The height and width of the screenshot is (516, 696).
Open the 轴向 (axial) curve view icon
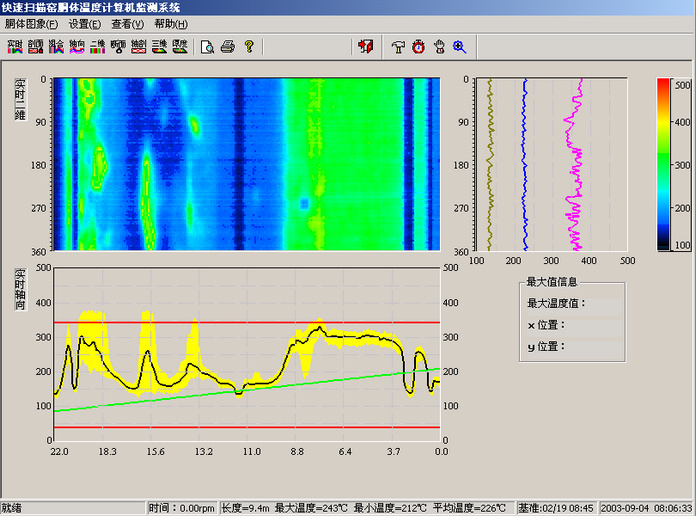point(77,46)
